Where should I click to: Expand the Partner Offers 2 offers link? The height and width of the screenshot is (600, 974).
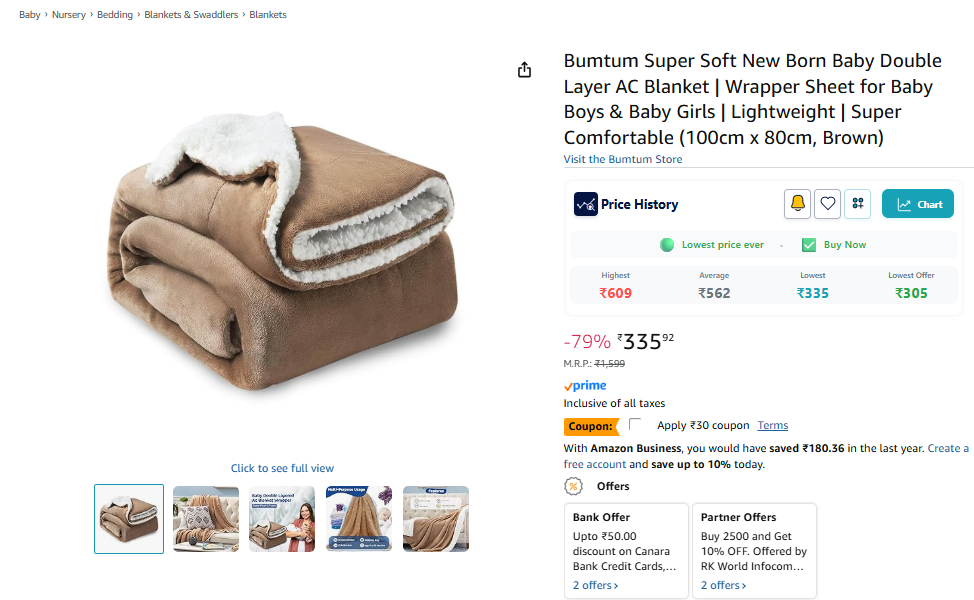point(723,585)
